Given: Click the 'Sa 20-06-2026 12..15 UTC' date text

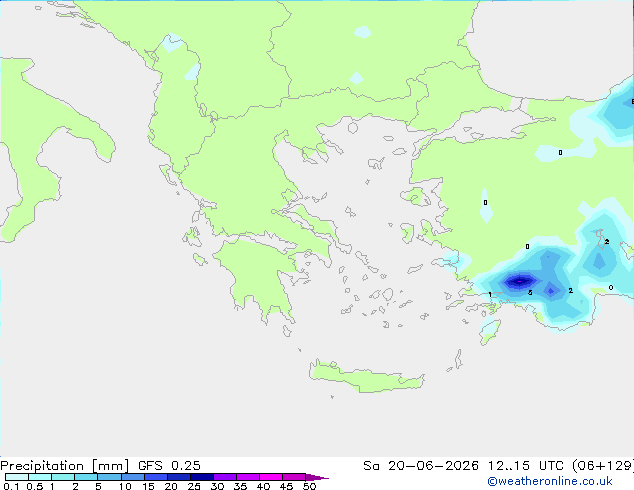Looking at the screenshot, I should [463, 466].
